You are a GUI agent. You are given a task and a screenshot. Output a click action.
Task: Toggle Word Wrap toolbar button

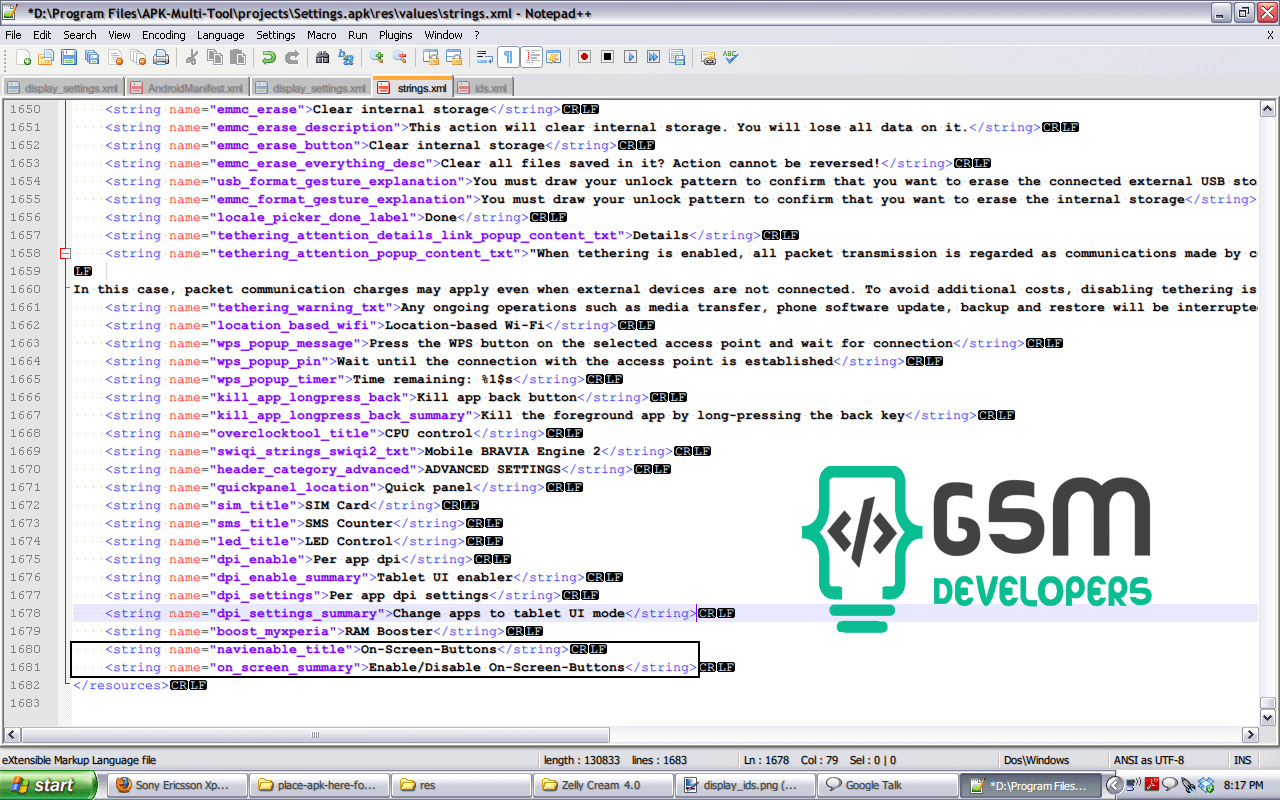(484, 57)
